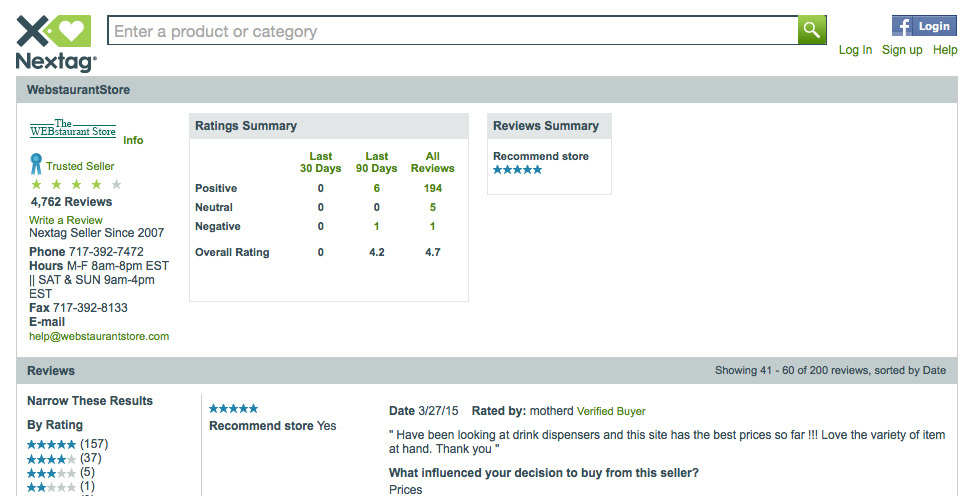This screenshot has width=963, height=496.
Task: Click the Last 30 Days column header
Action: [x=321, y=162]
